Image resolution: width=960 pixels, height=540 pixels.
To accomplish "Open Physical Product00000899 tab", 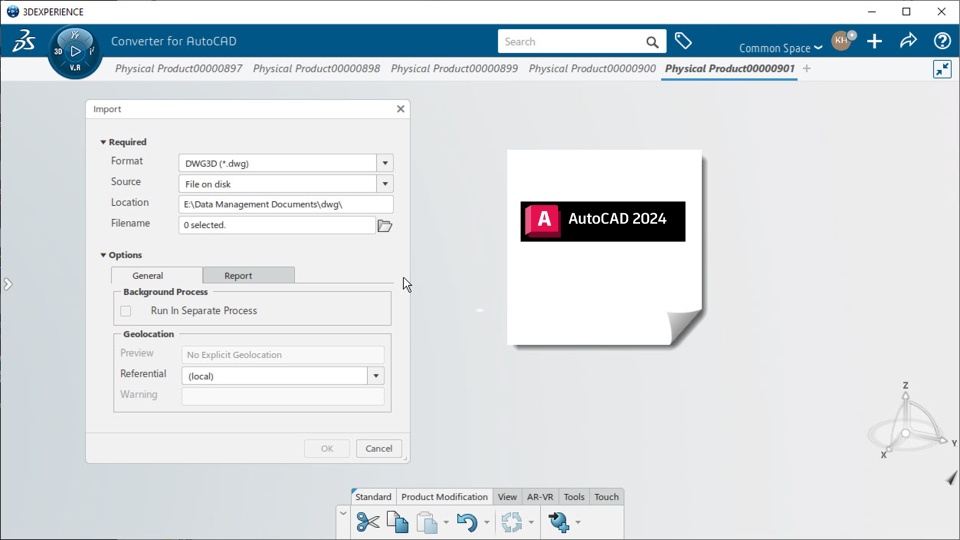I will (x=454, y=69).
